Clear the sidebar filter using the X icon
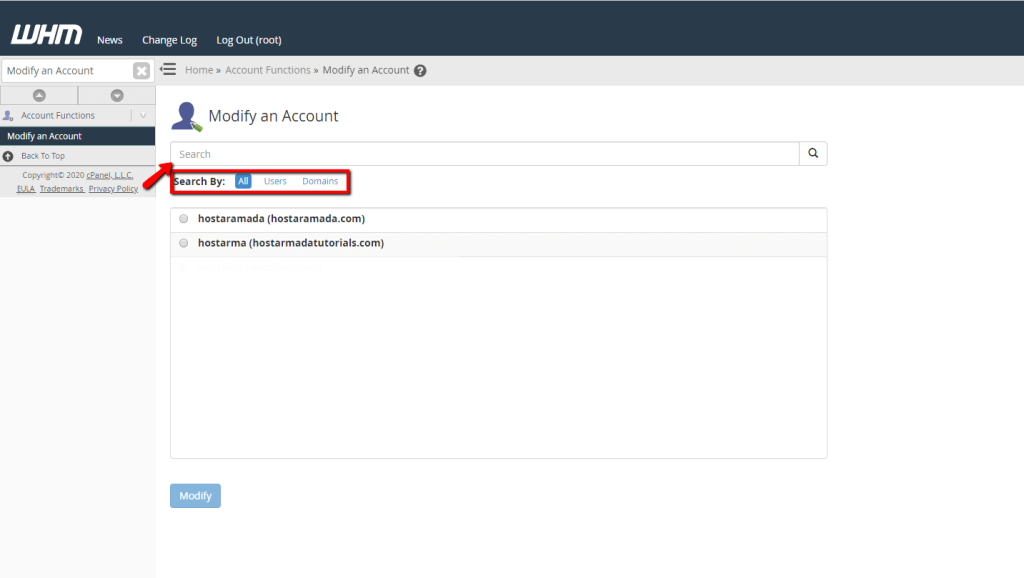The image size is (1024, 578). 140,70
